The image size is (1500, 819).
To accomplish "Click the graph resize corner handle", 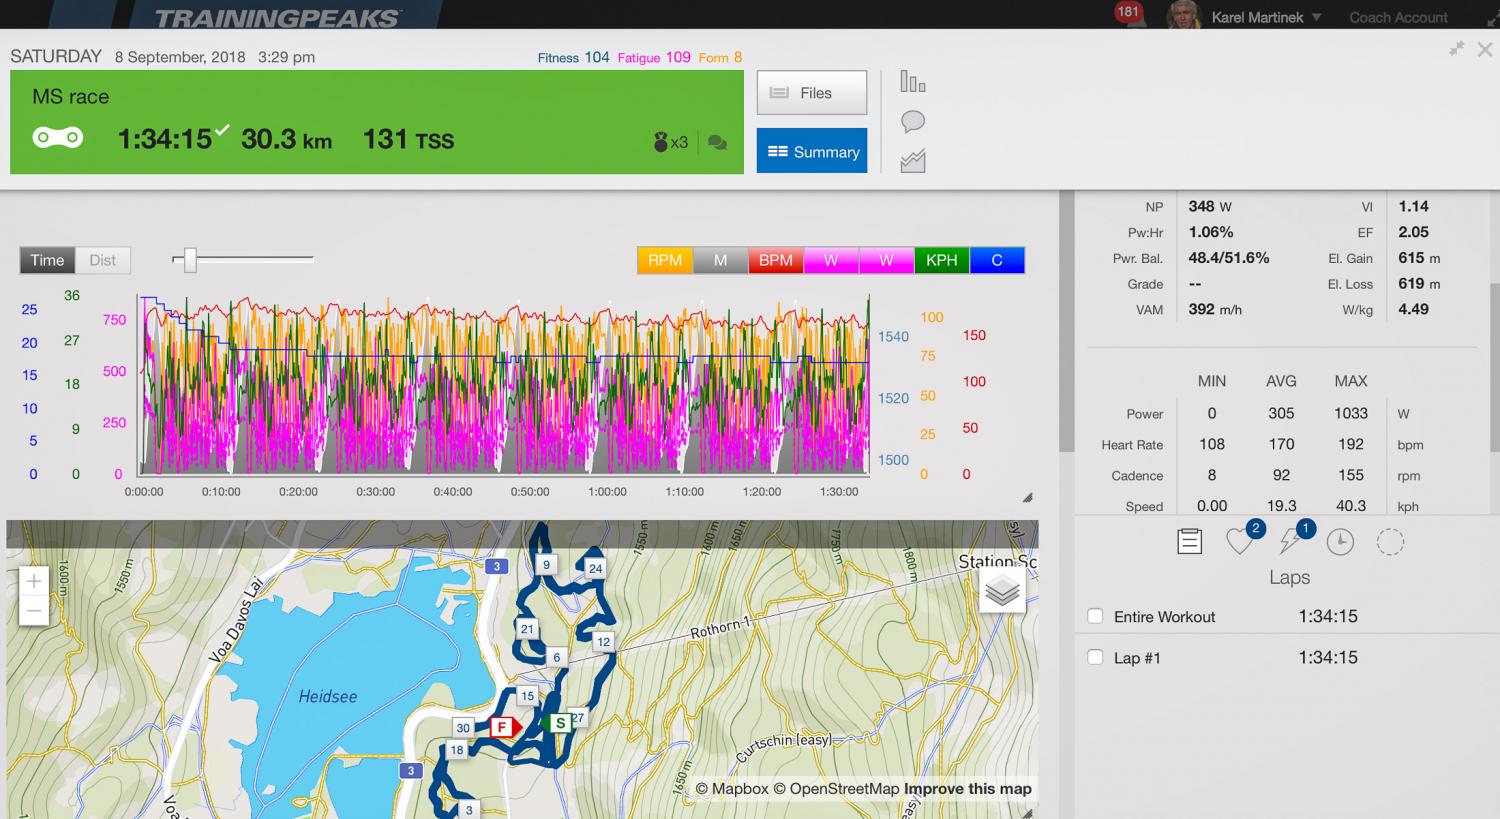I will [x=1027, y=497].
